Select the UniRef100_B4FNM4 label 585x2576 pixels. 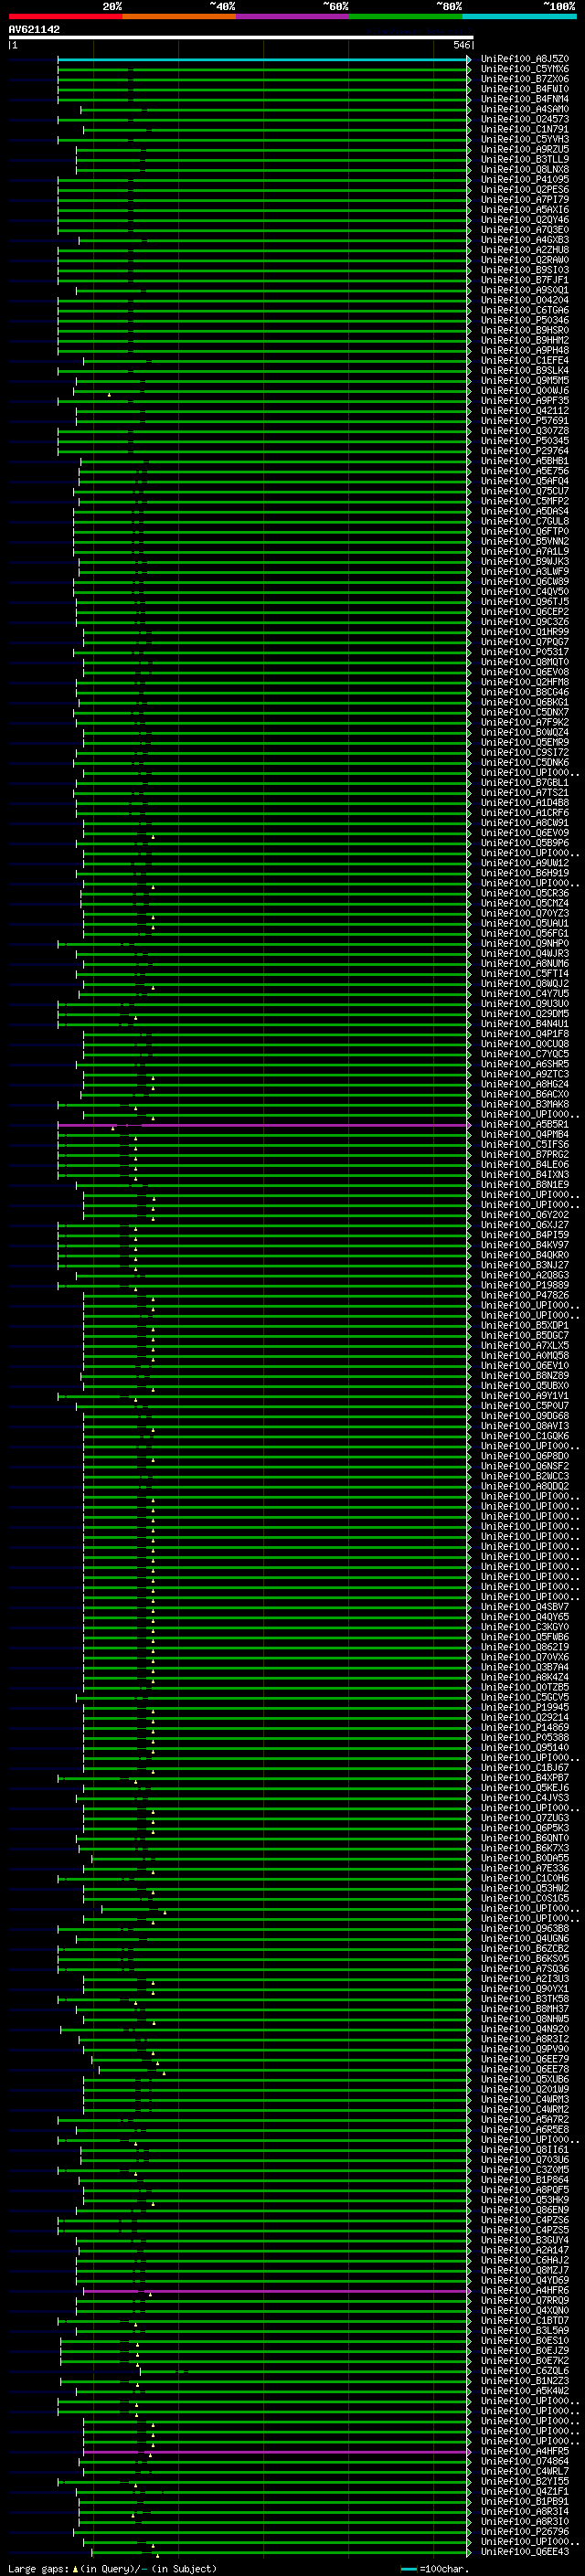coord(525,99)
